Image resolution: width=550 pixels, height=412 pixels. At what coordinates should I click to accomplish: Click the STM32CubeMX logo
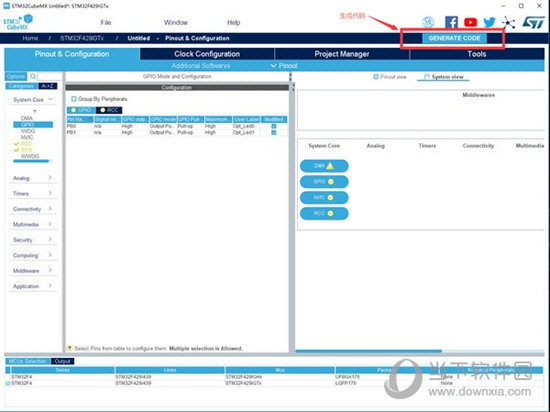[18, 22]
